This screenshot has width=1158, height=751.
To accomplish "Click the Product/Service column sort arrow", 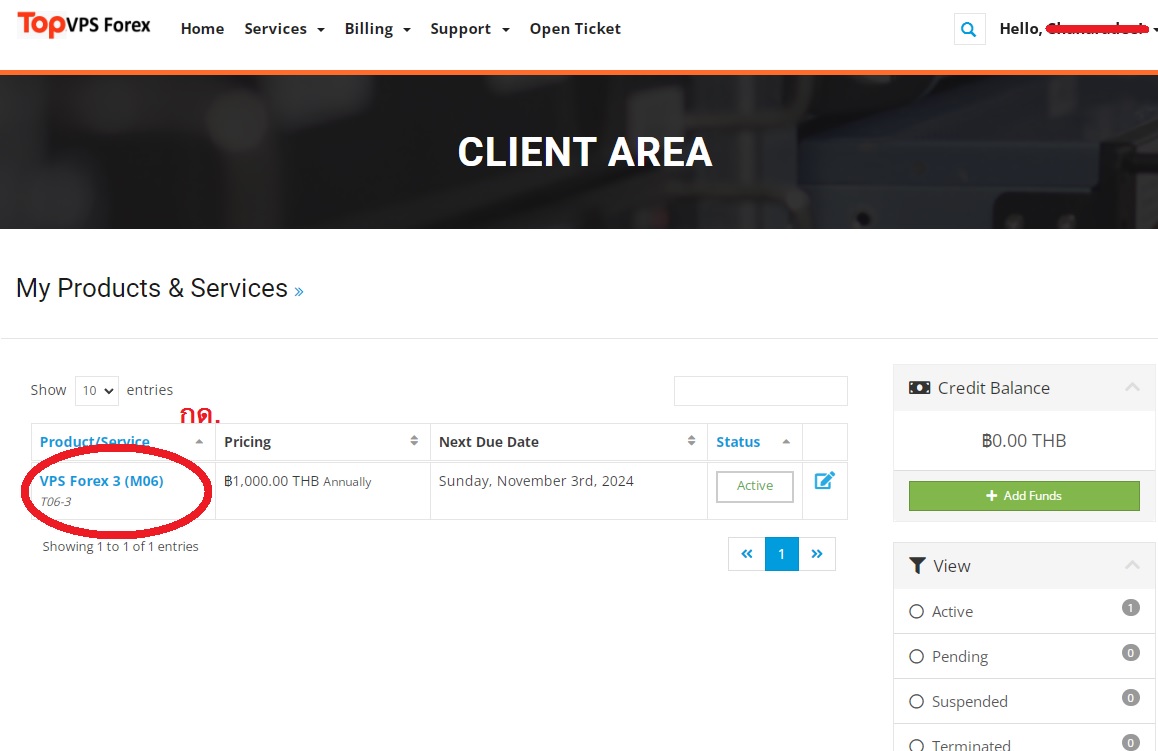I will coord(199,442).
